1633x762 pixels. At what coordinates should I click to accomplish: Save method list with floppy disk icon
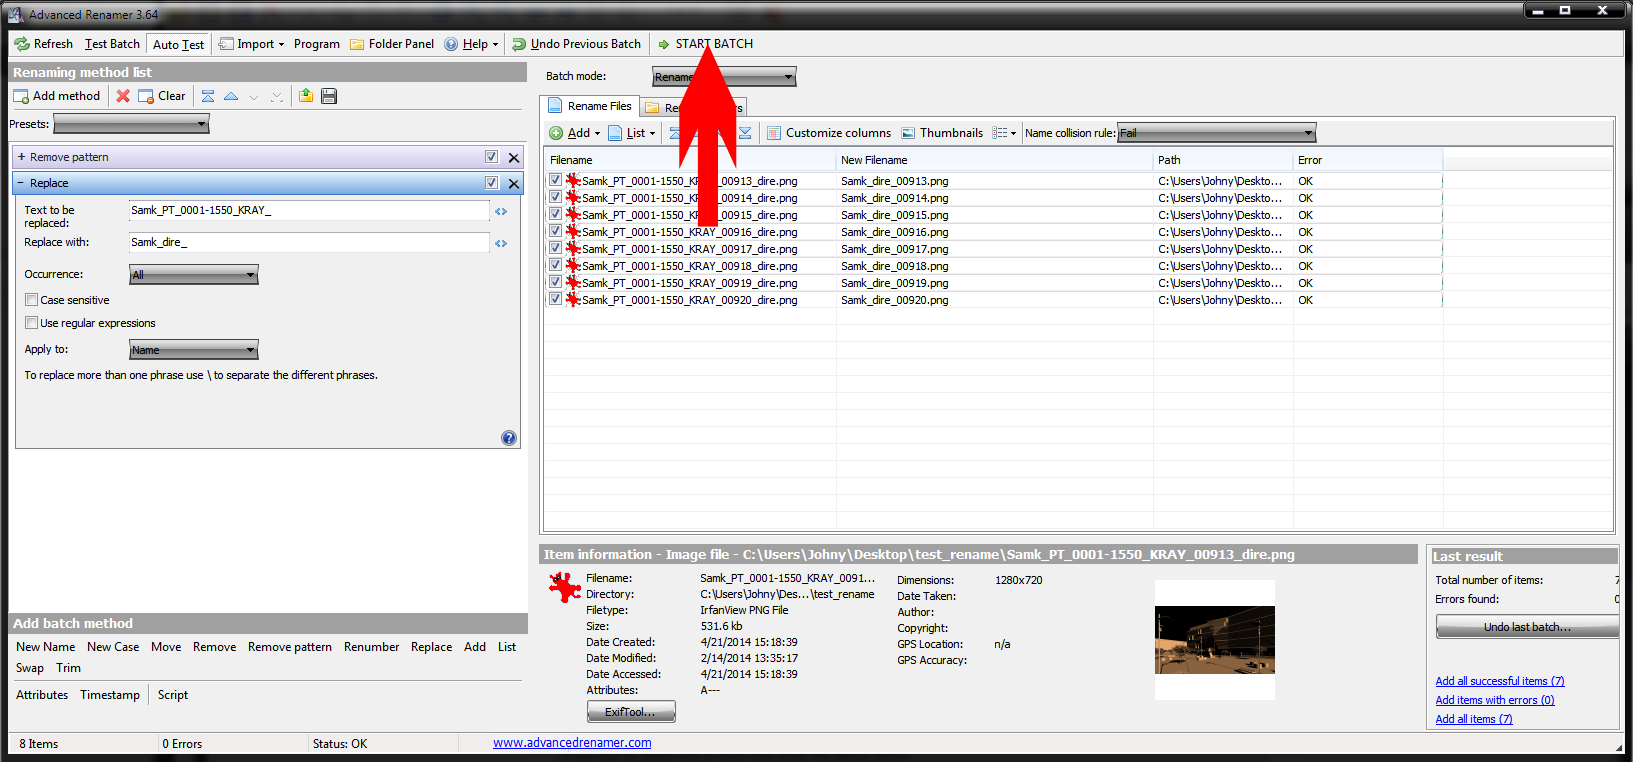point(329,96)
